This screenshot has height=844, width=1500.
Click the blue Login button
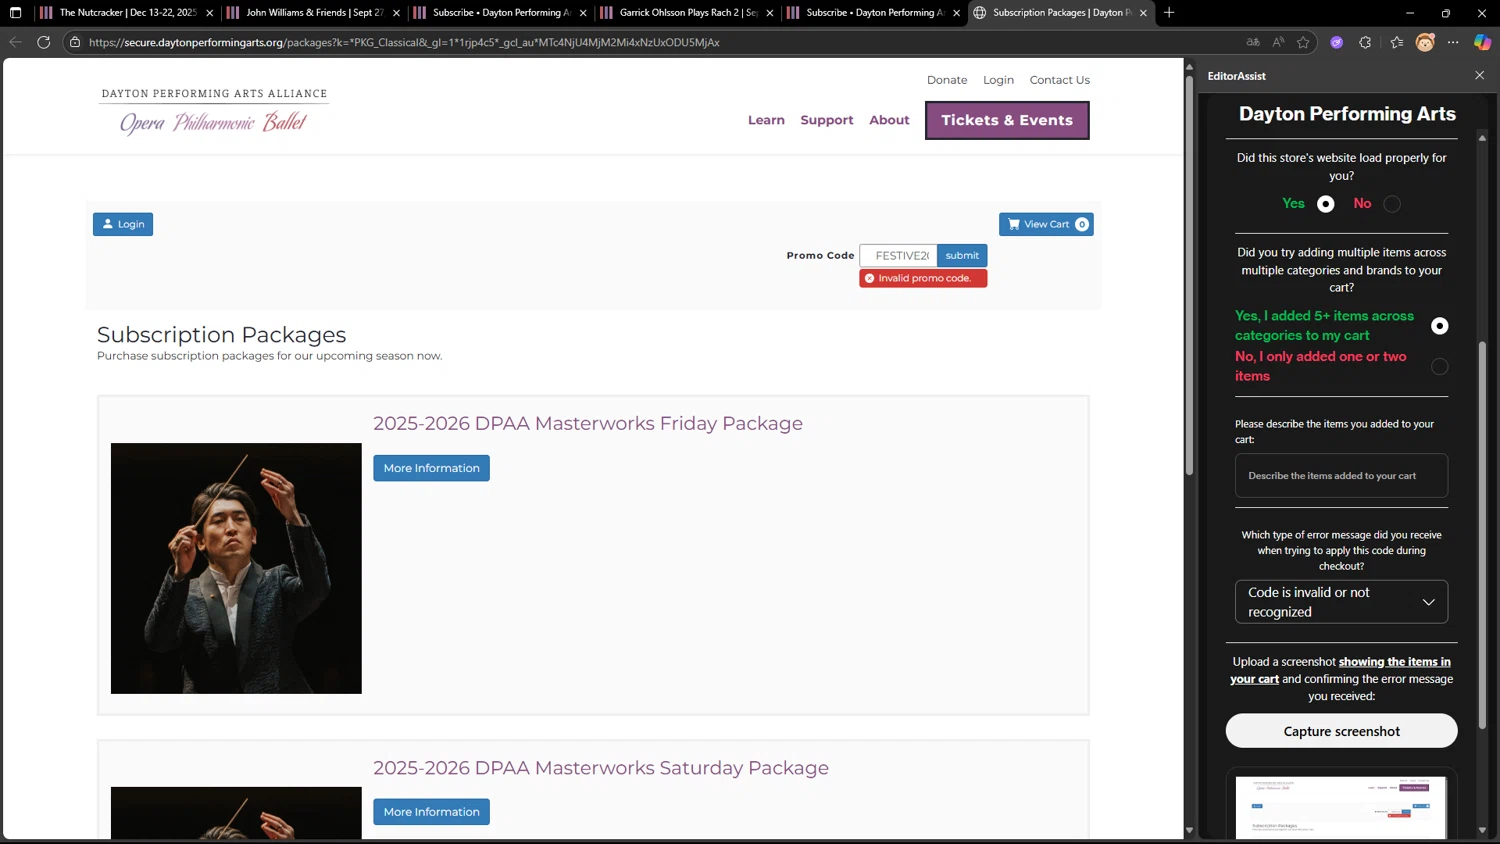click(x=123, y=224)
